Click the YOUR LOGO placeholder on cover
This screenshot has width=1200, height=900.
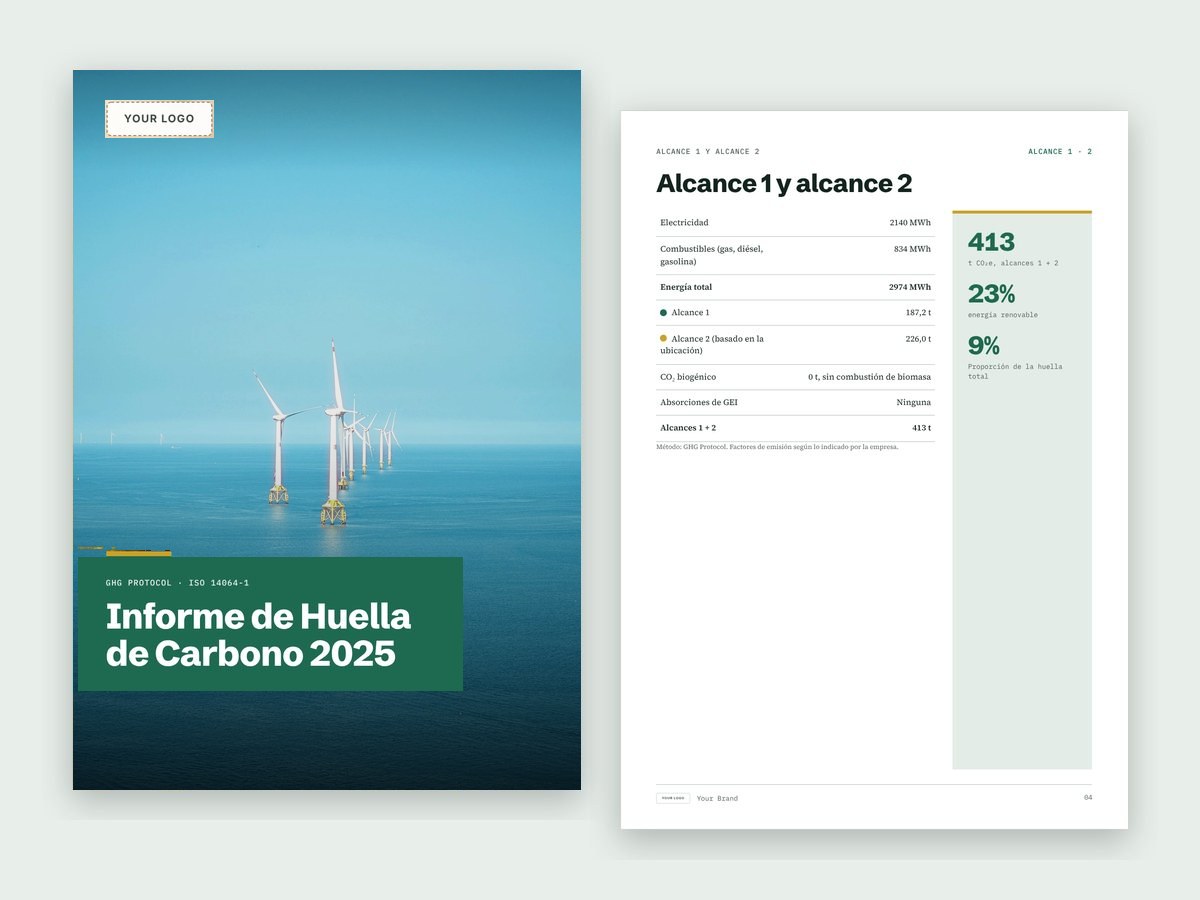159,119
